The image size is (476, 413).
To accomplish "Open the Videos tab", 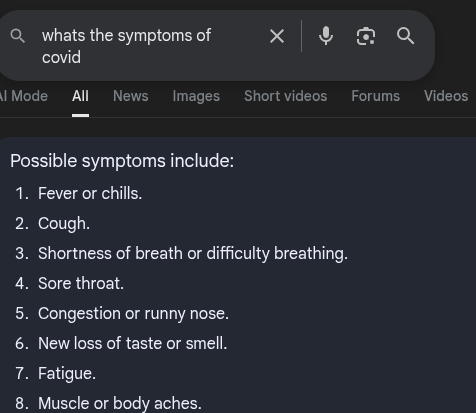I will point(446,96).
